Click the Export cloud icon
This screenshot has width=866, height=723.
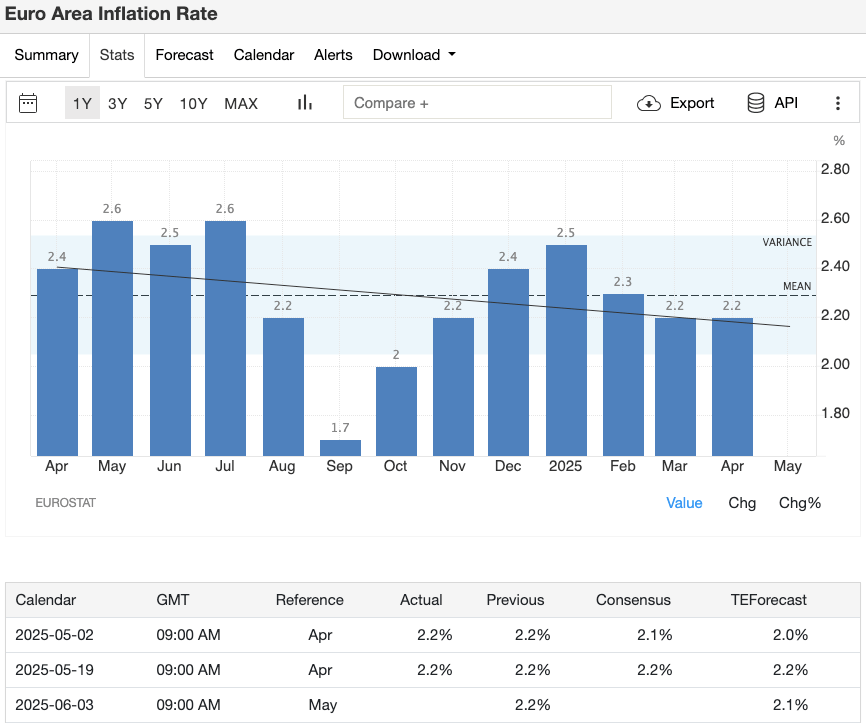point(649,102)
